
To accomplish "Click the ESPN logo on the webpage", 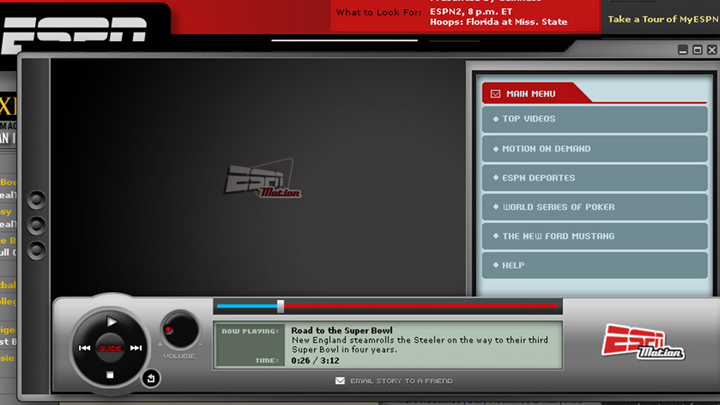I will pyautogui.click(x=74, y=34).
